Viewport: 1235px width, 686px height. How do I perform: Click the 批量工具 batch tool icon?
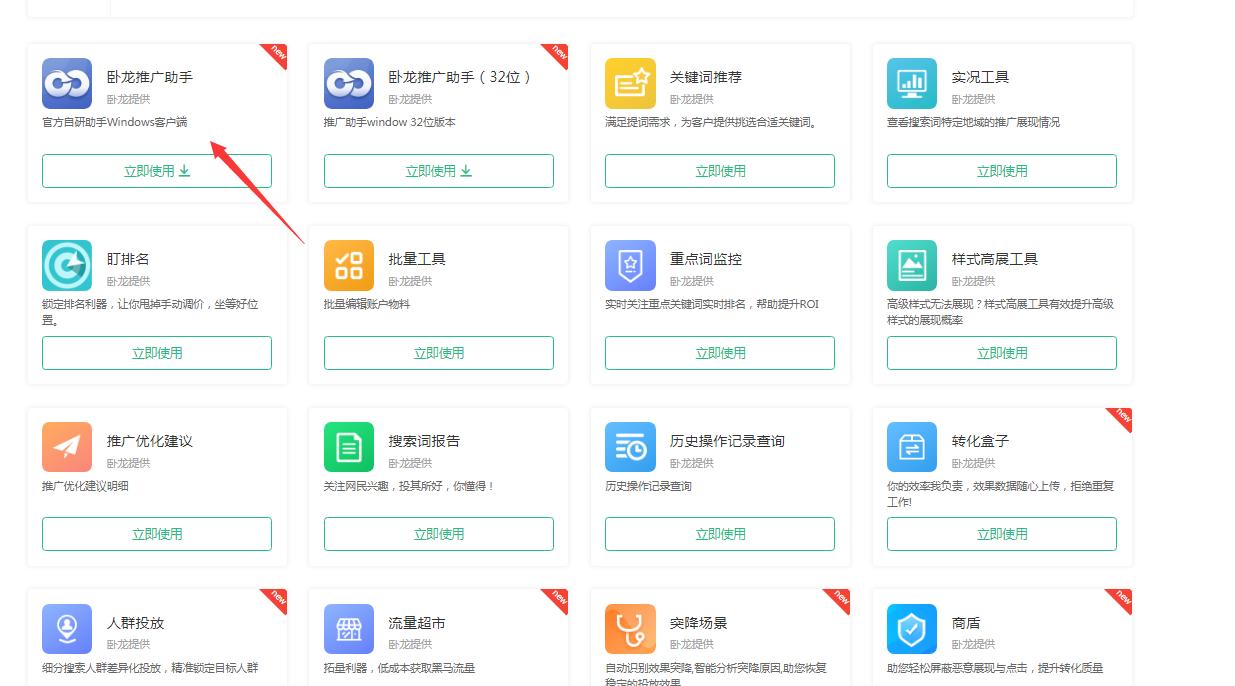(x=348, y=266)
